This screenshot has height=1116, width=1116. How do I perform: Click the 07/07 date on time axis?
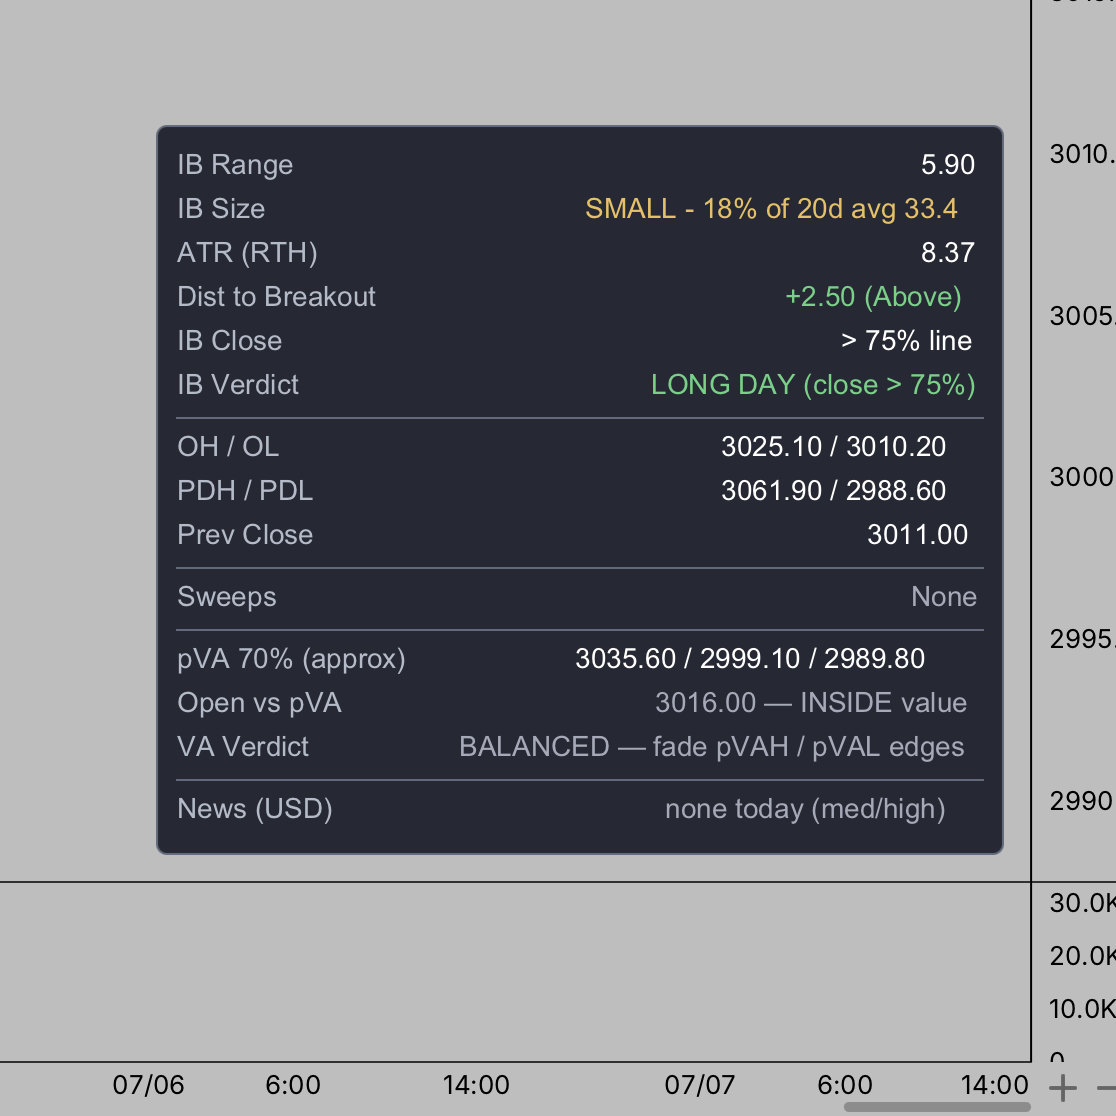click(700, 1085)
